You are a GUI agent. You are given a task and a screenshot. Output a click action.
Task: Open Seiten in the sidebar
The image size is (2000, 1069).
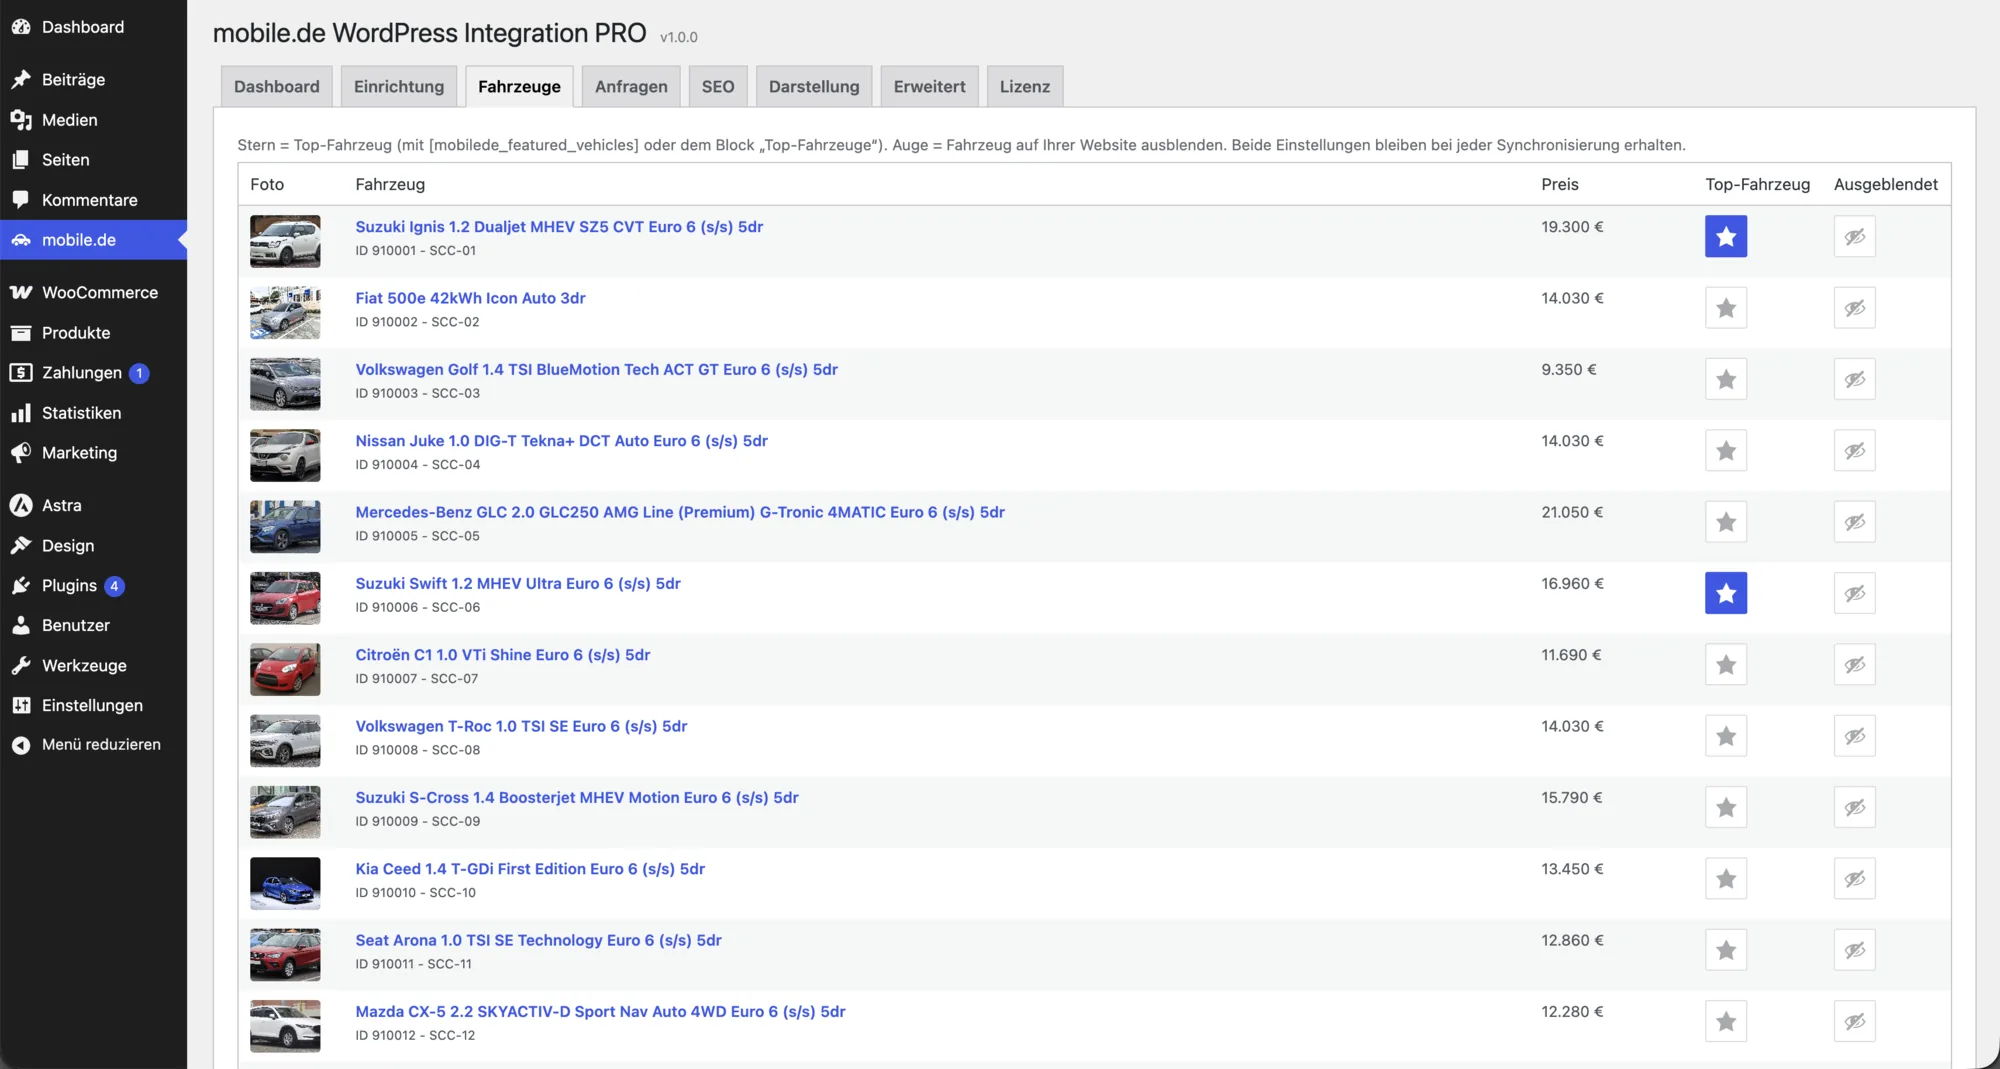65,160
